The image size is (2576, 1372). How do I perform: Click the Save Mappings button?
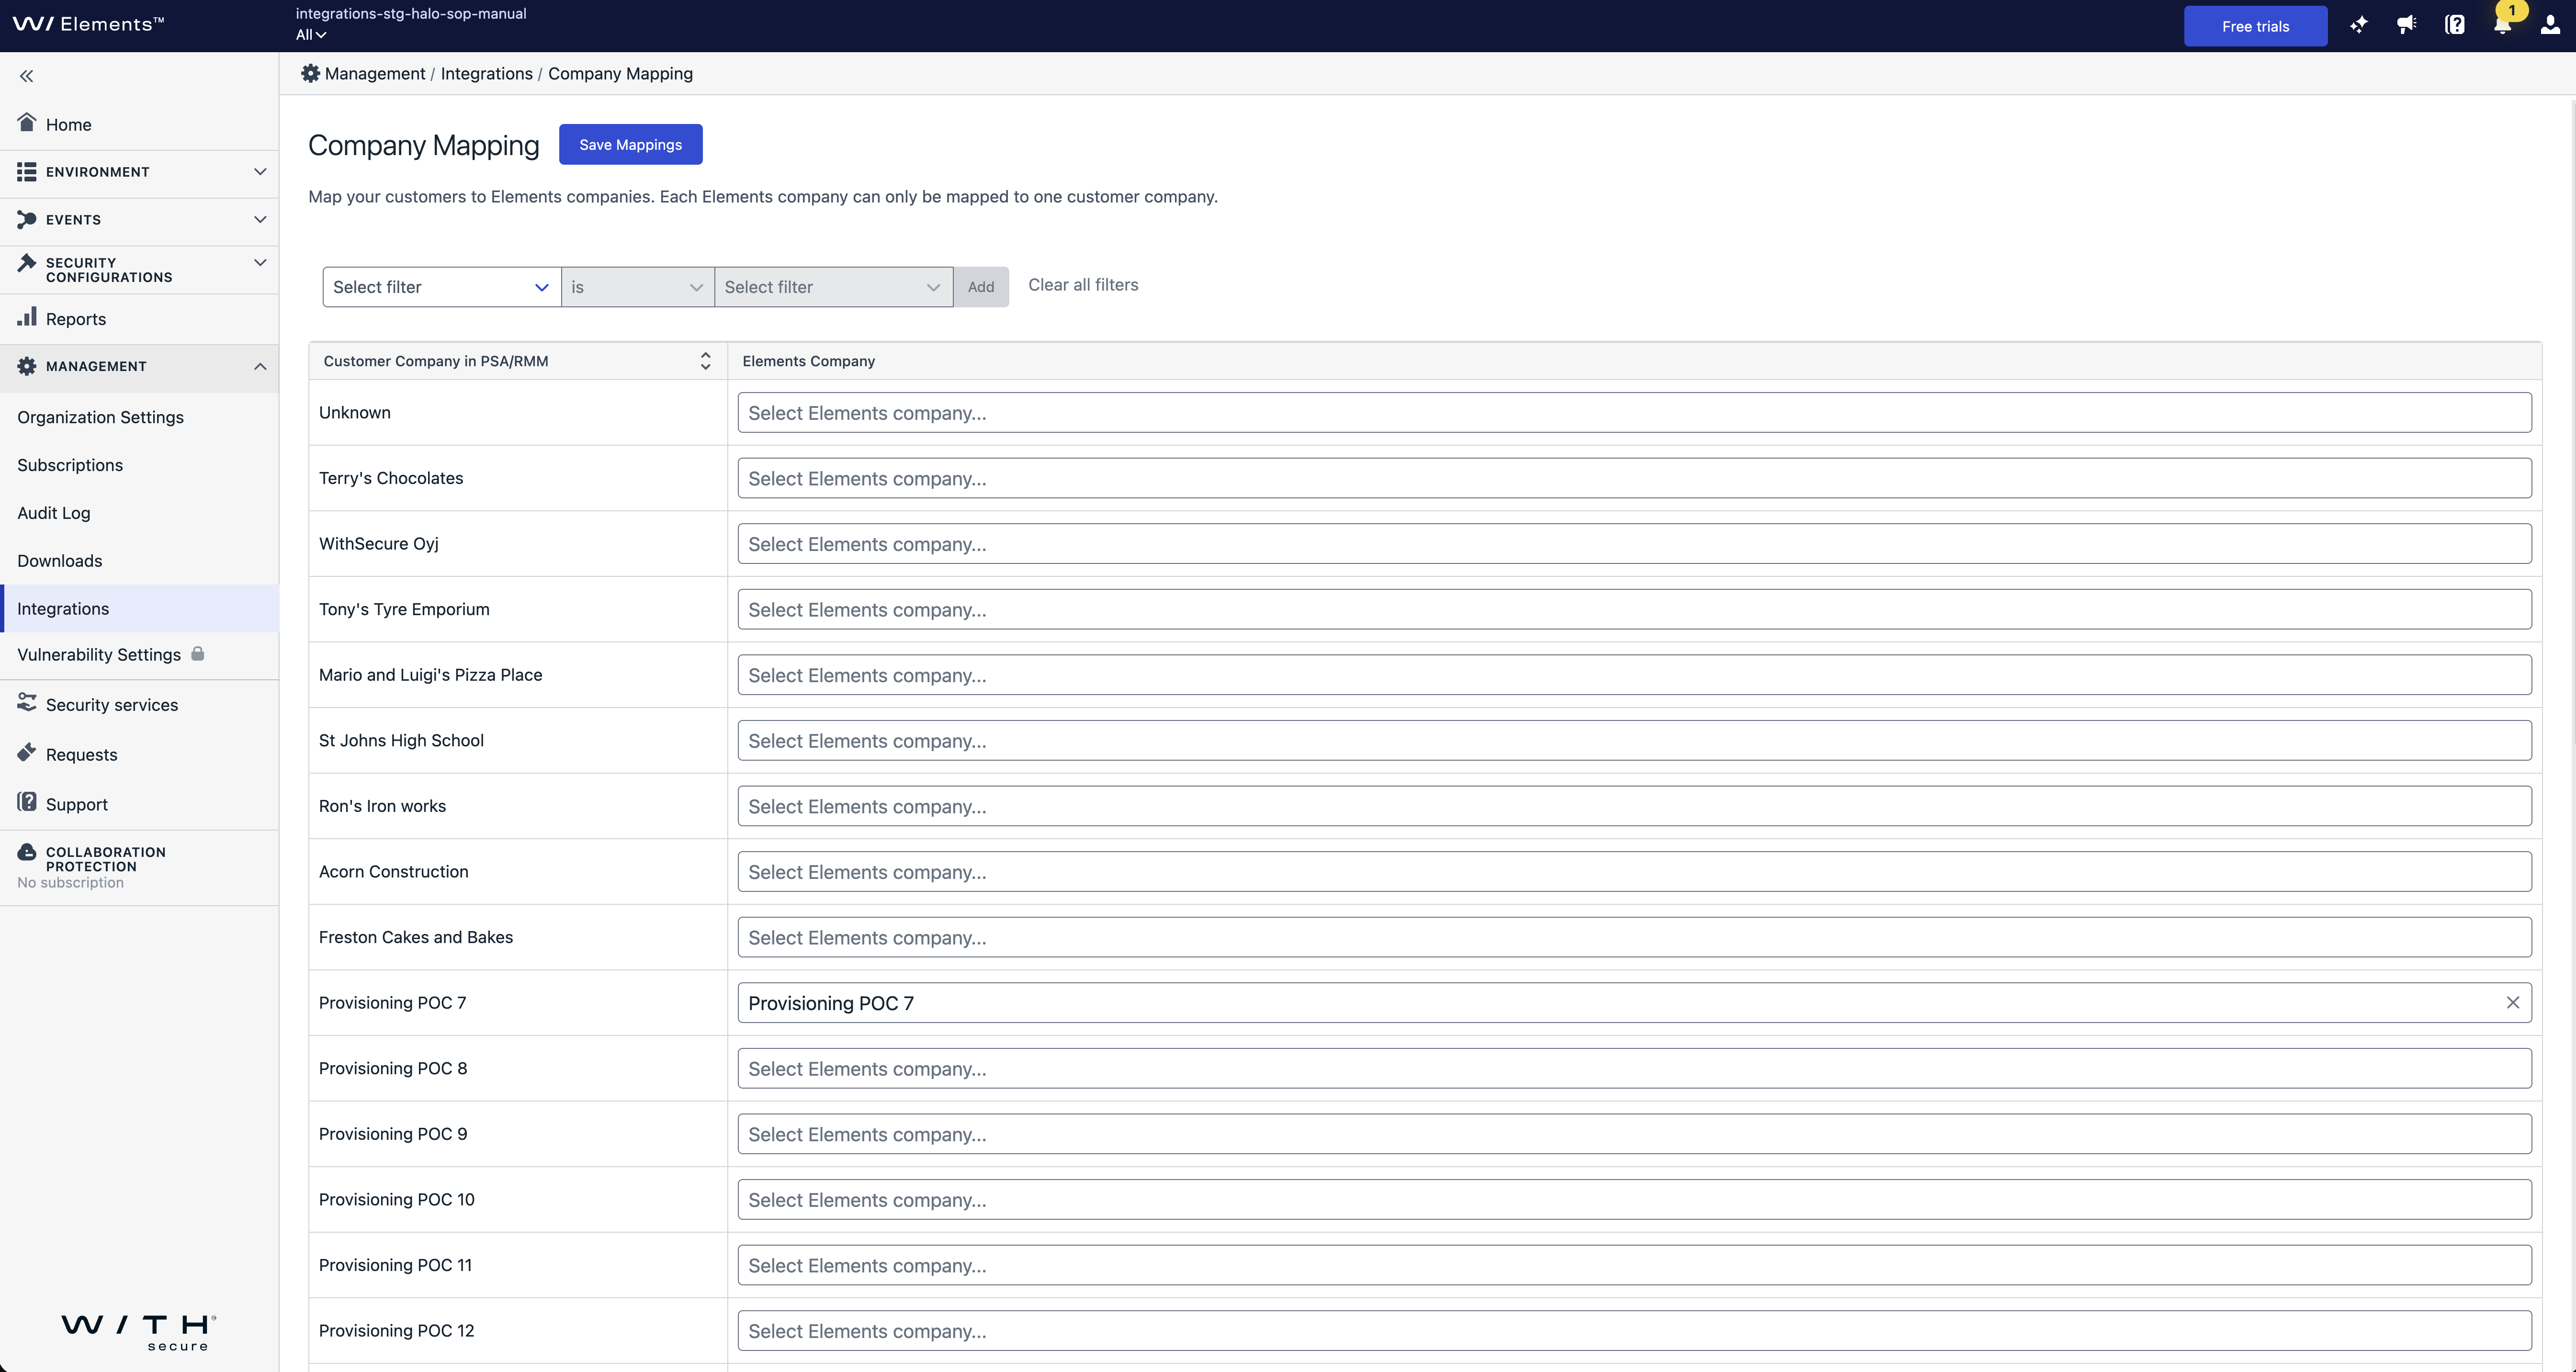coord(631,145)
